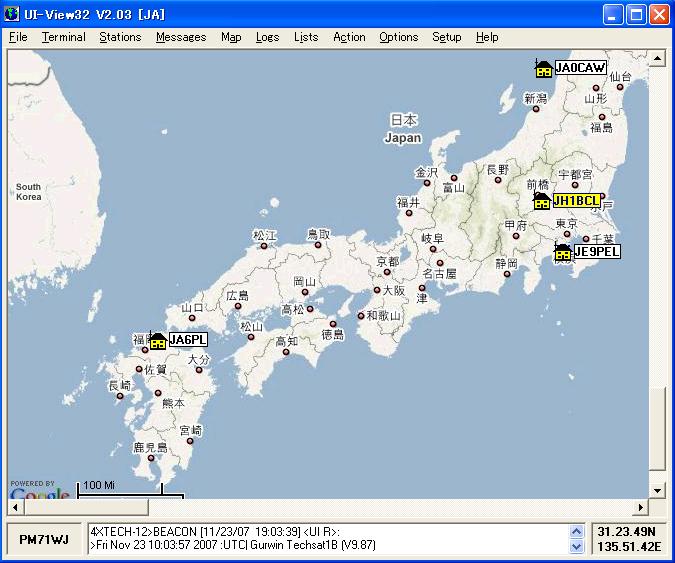This screenshot has width=675, height=563.
Task: Click the UI-View32 title bar app icon
Action: coord(13,13)
